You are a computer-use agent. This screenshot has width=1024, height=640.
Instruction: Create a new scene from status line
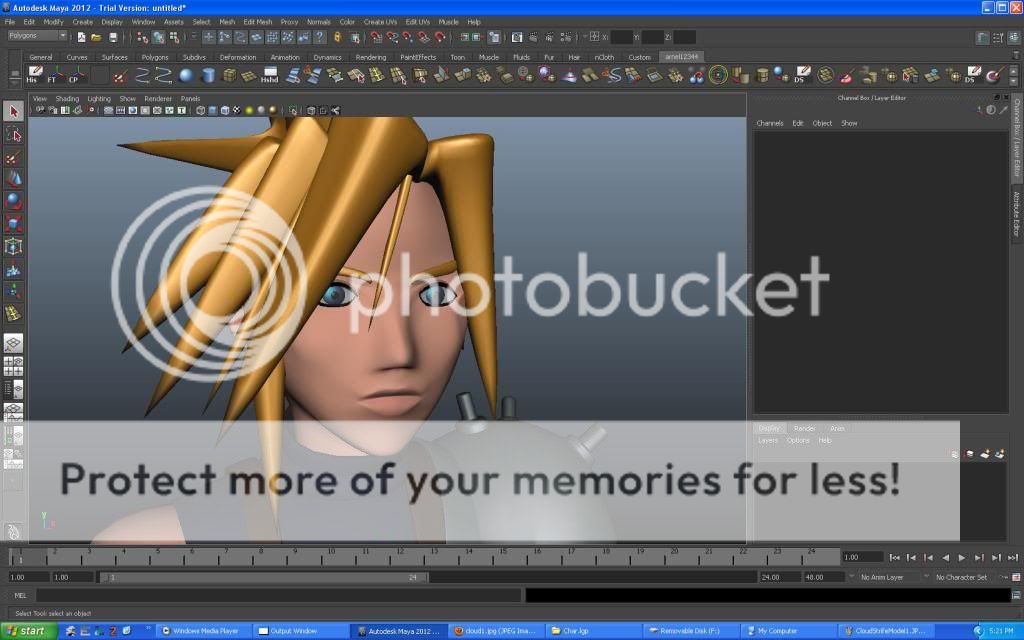[x=81, y=37]
